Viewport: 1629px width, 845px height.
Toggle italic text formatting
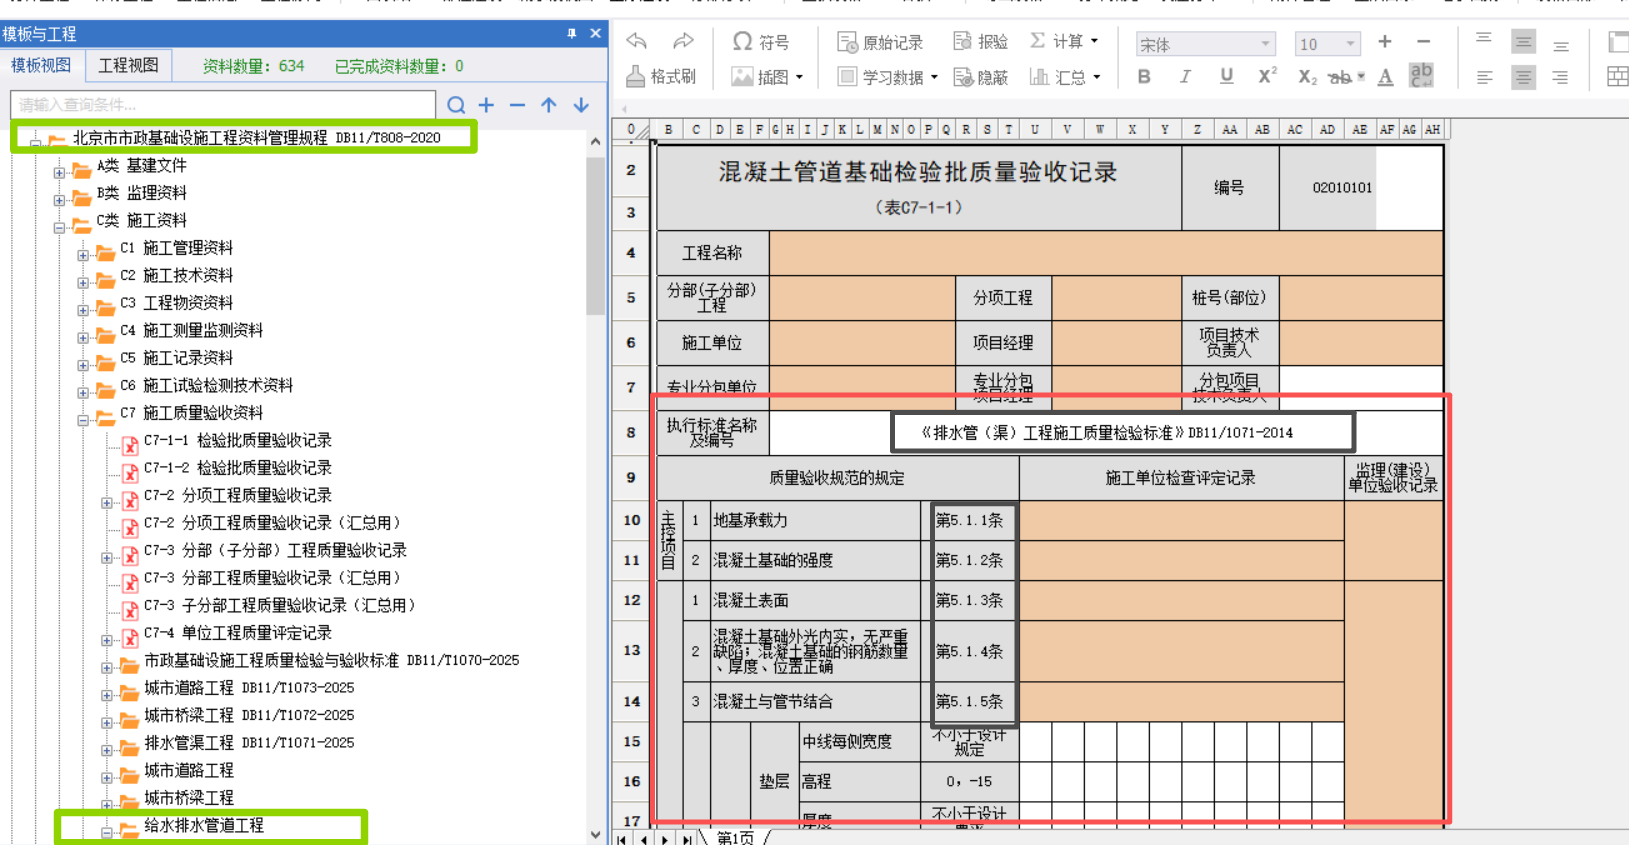point(1185,77)
